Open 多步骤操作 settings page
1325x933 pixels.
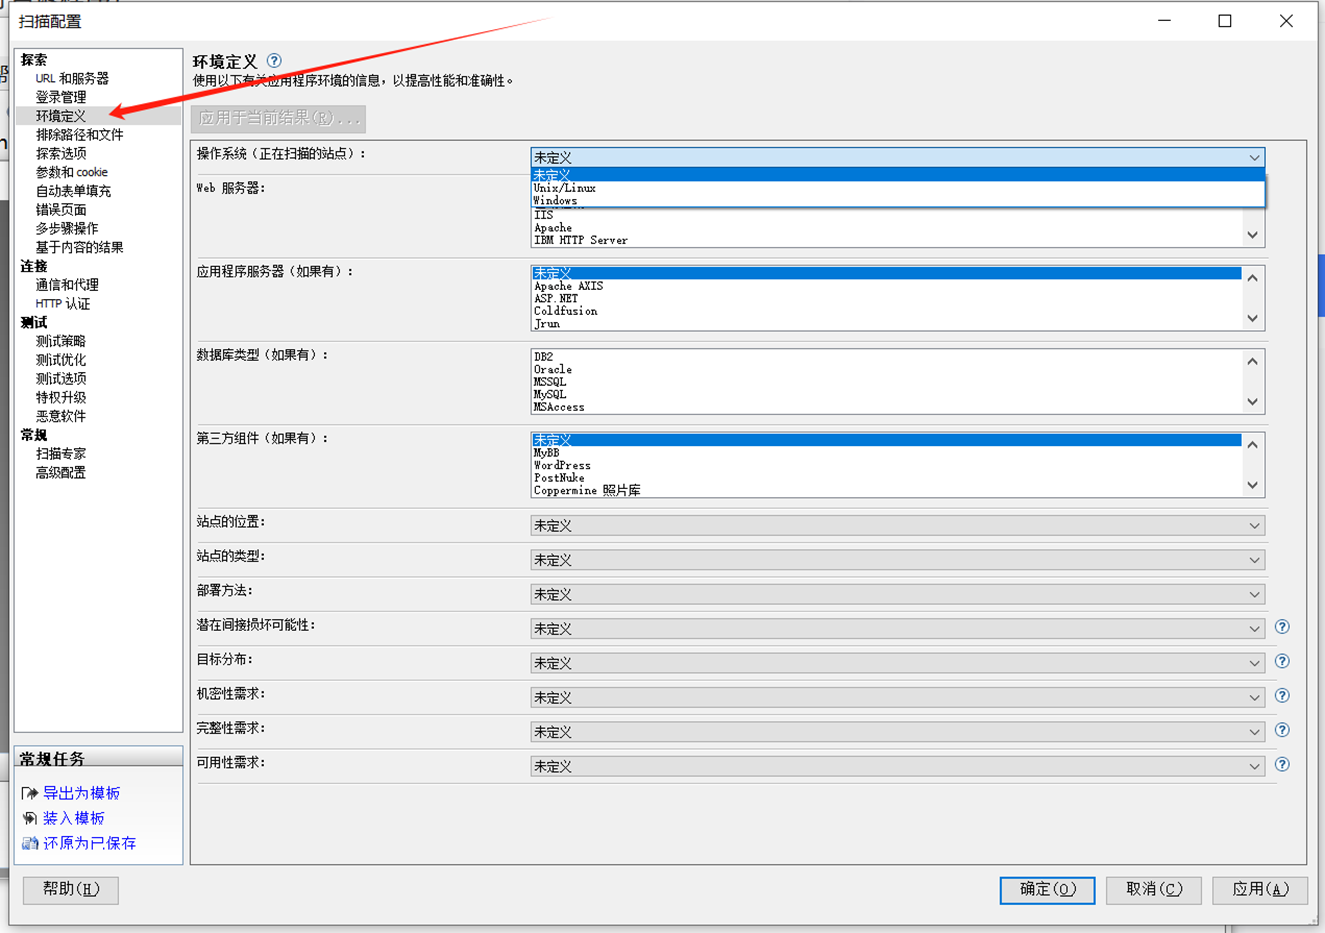coord(67,228)
